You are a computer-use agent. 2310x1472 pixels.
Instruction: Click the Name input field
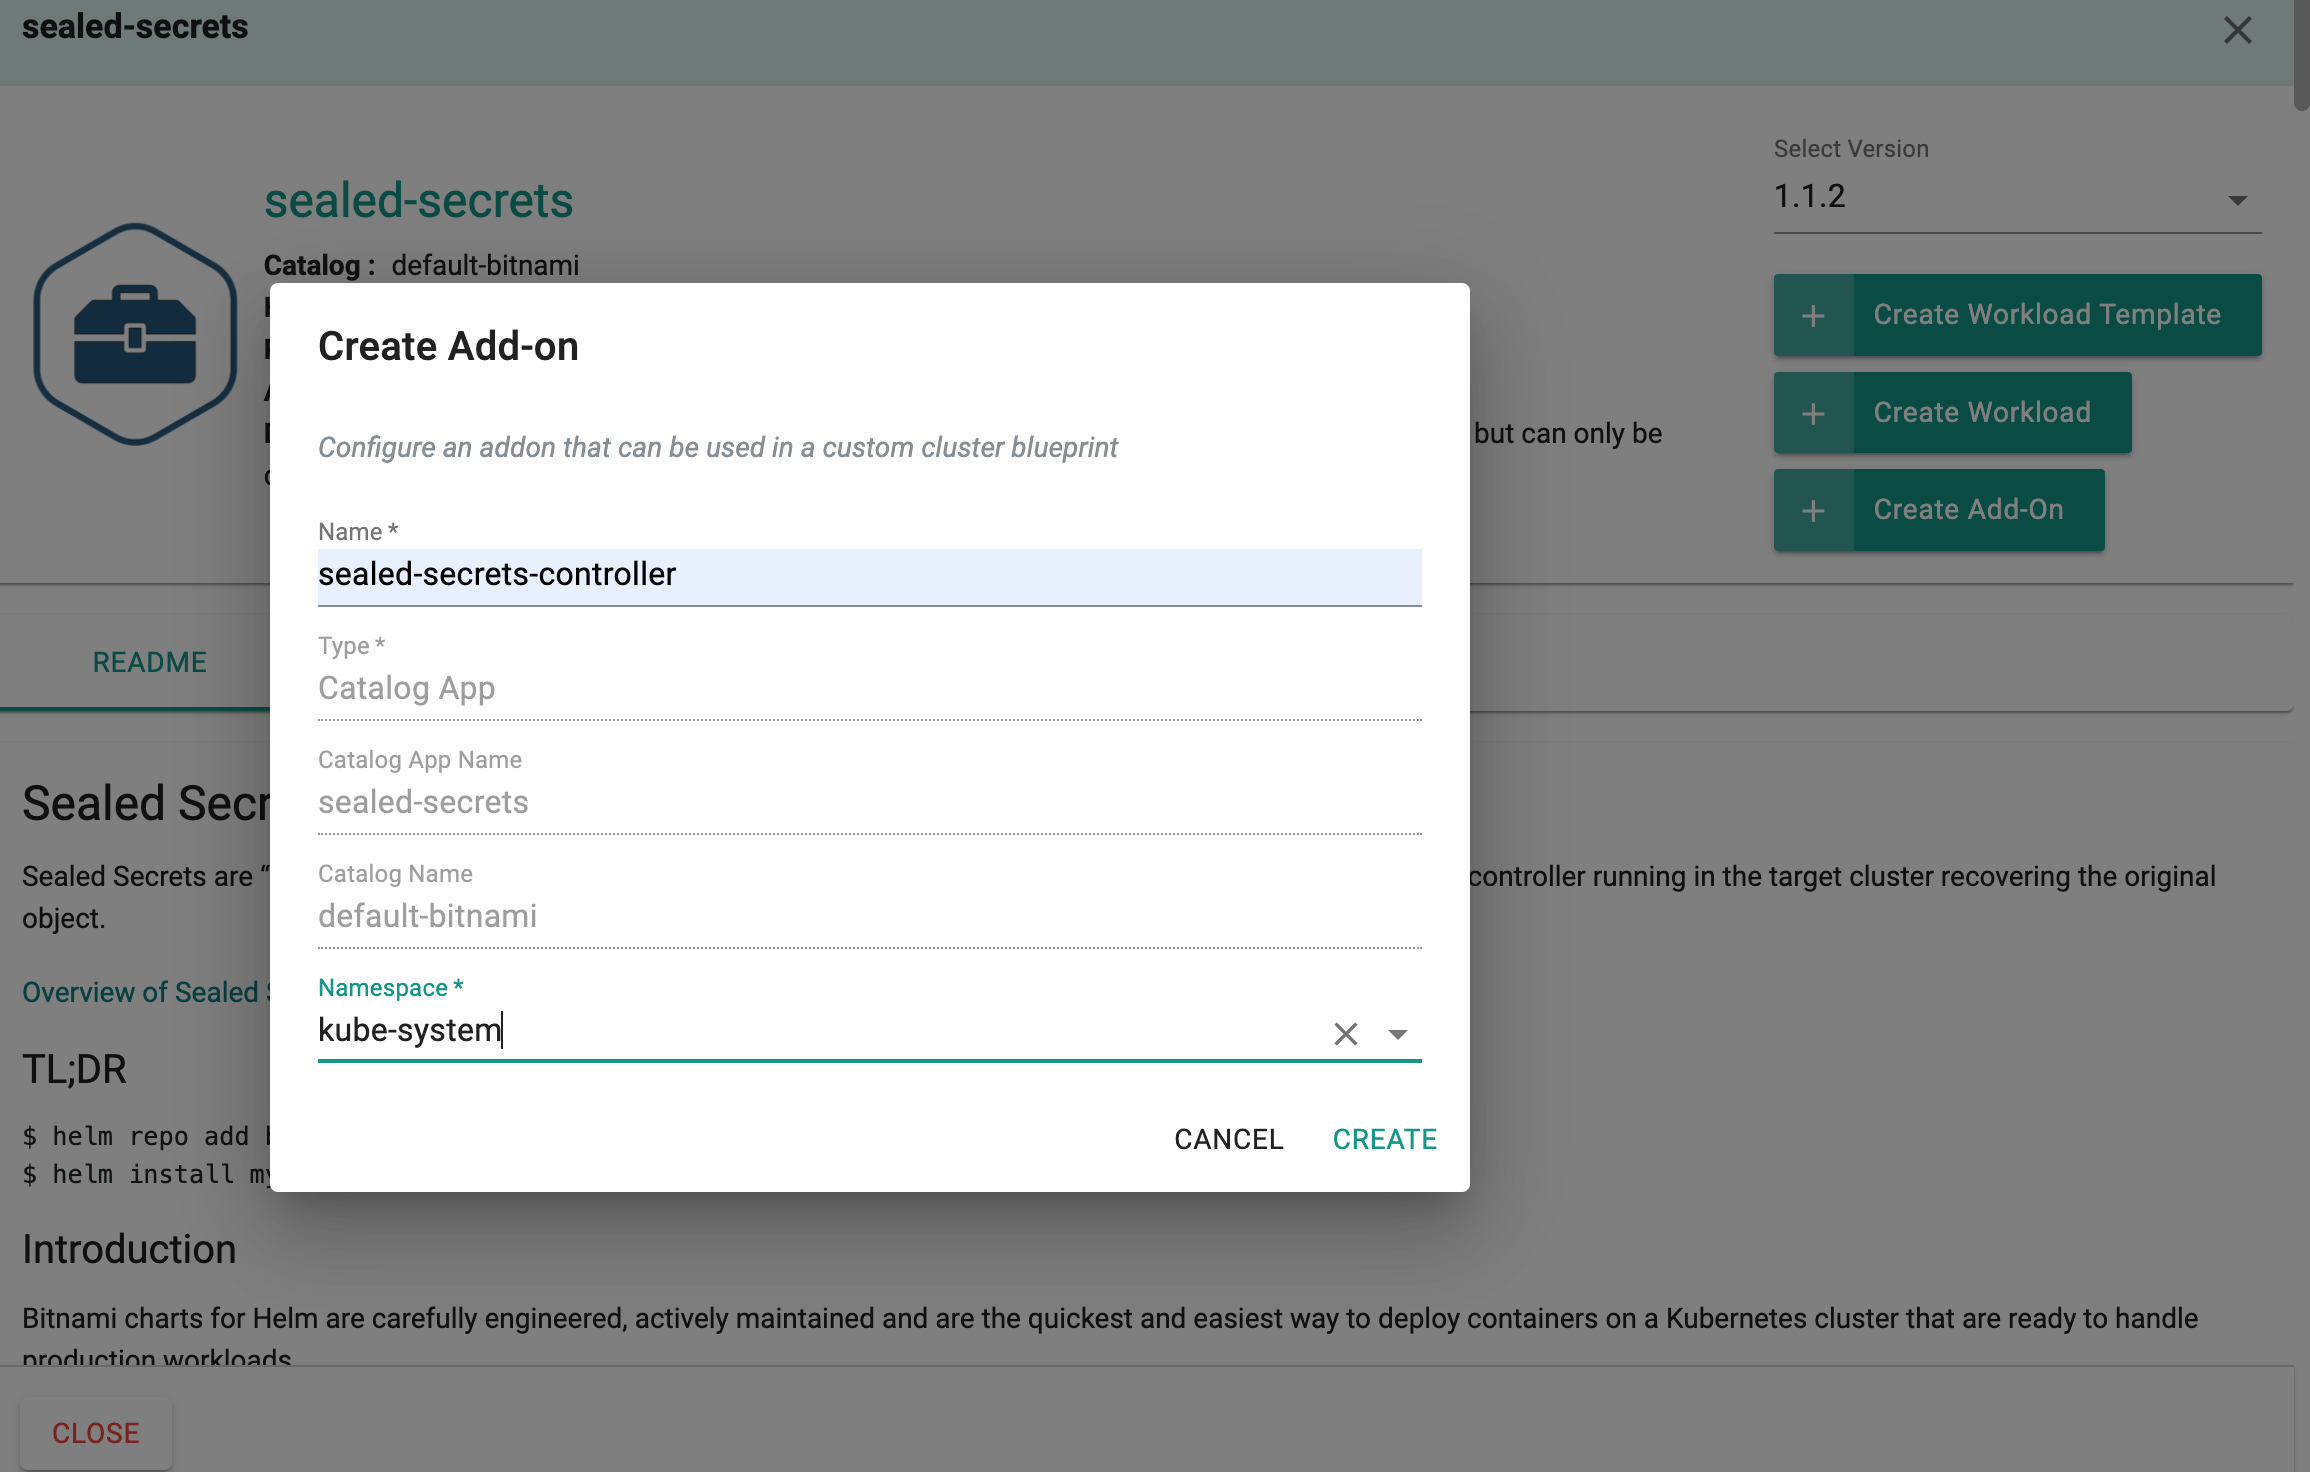pos(869,575)
